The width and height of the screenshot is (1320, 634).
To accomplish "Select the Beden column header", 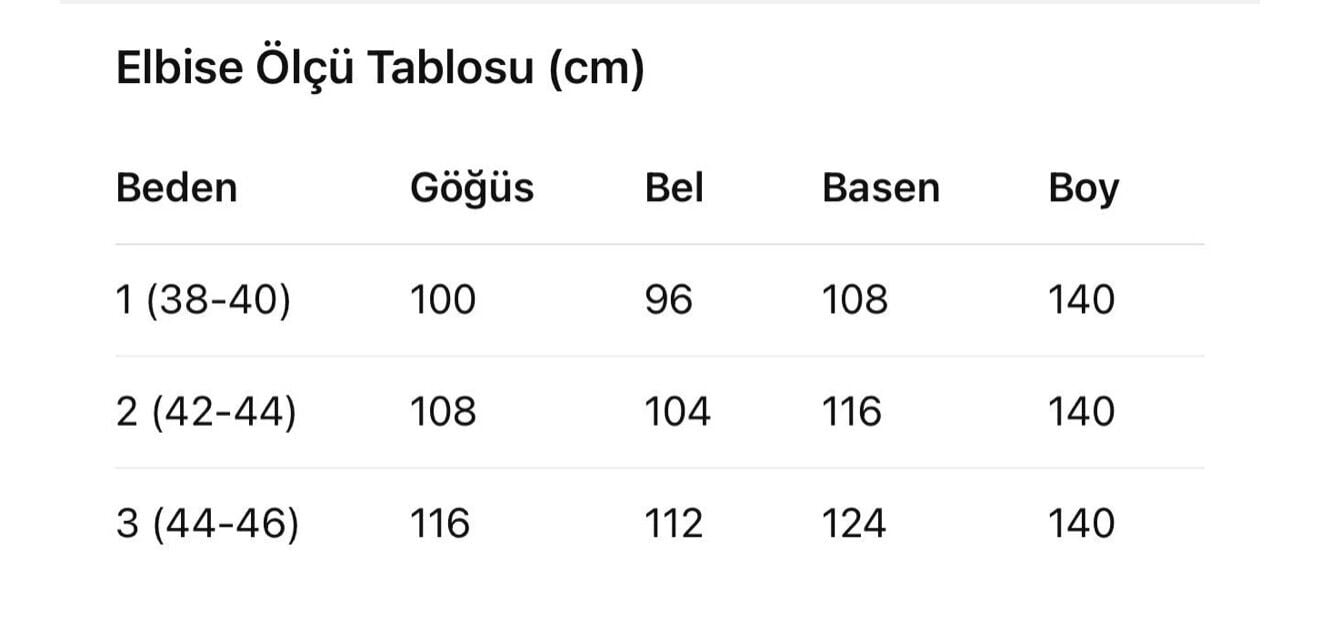I will point(176,188).
